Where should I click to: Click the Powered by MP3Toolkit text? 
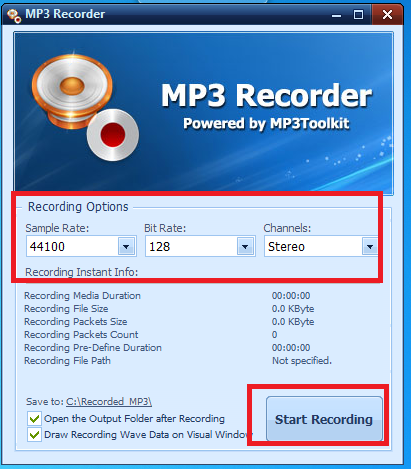[266, 123]
